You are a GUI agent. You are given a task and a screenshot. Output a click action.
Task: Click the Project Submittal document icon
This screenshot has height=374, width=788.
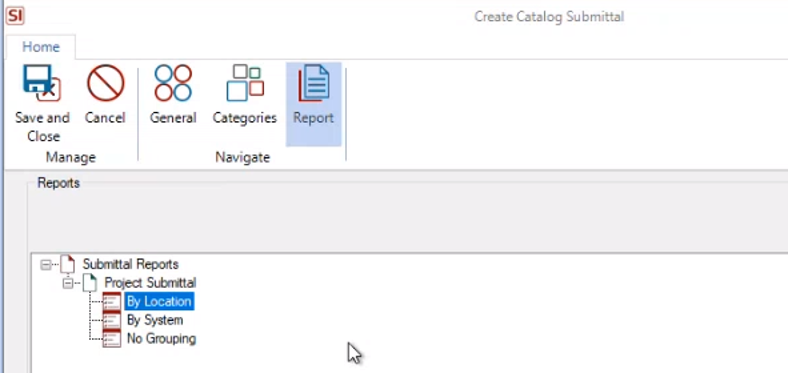[x=89, y=283]
